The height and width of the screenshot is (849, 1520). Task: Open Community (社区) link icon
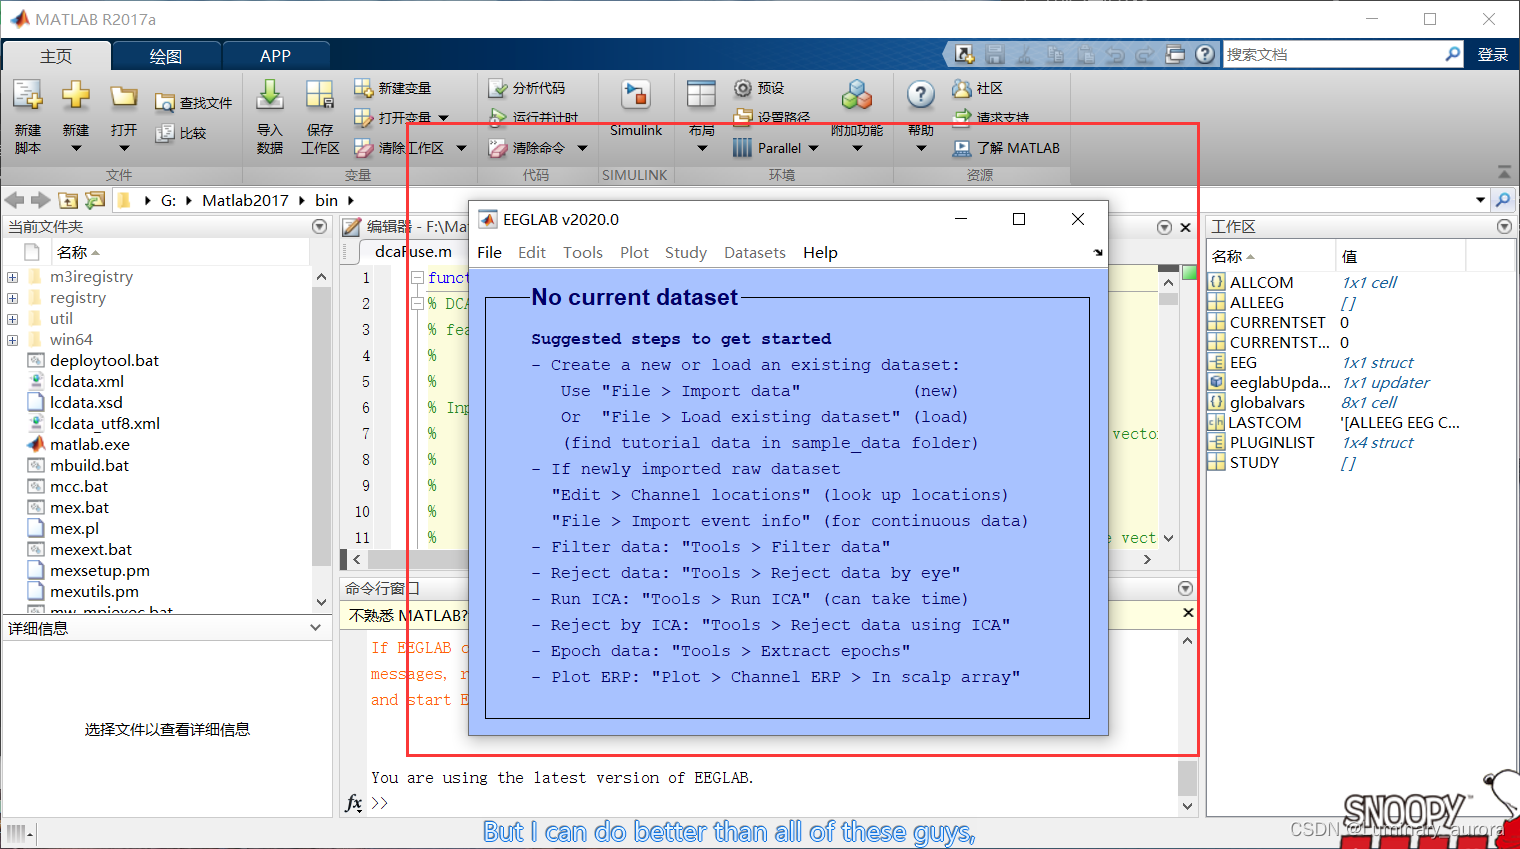pyautogui.click(x=962, y=88)
